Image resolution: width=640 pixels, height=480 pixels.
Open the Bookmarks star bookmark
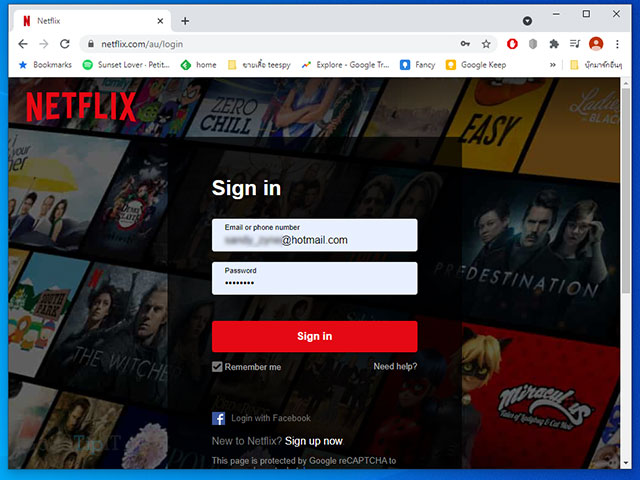click(x=45, y=65)
